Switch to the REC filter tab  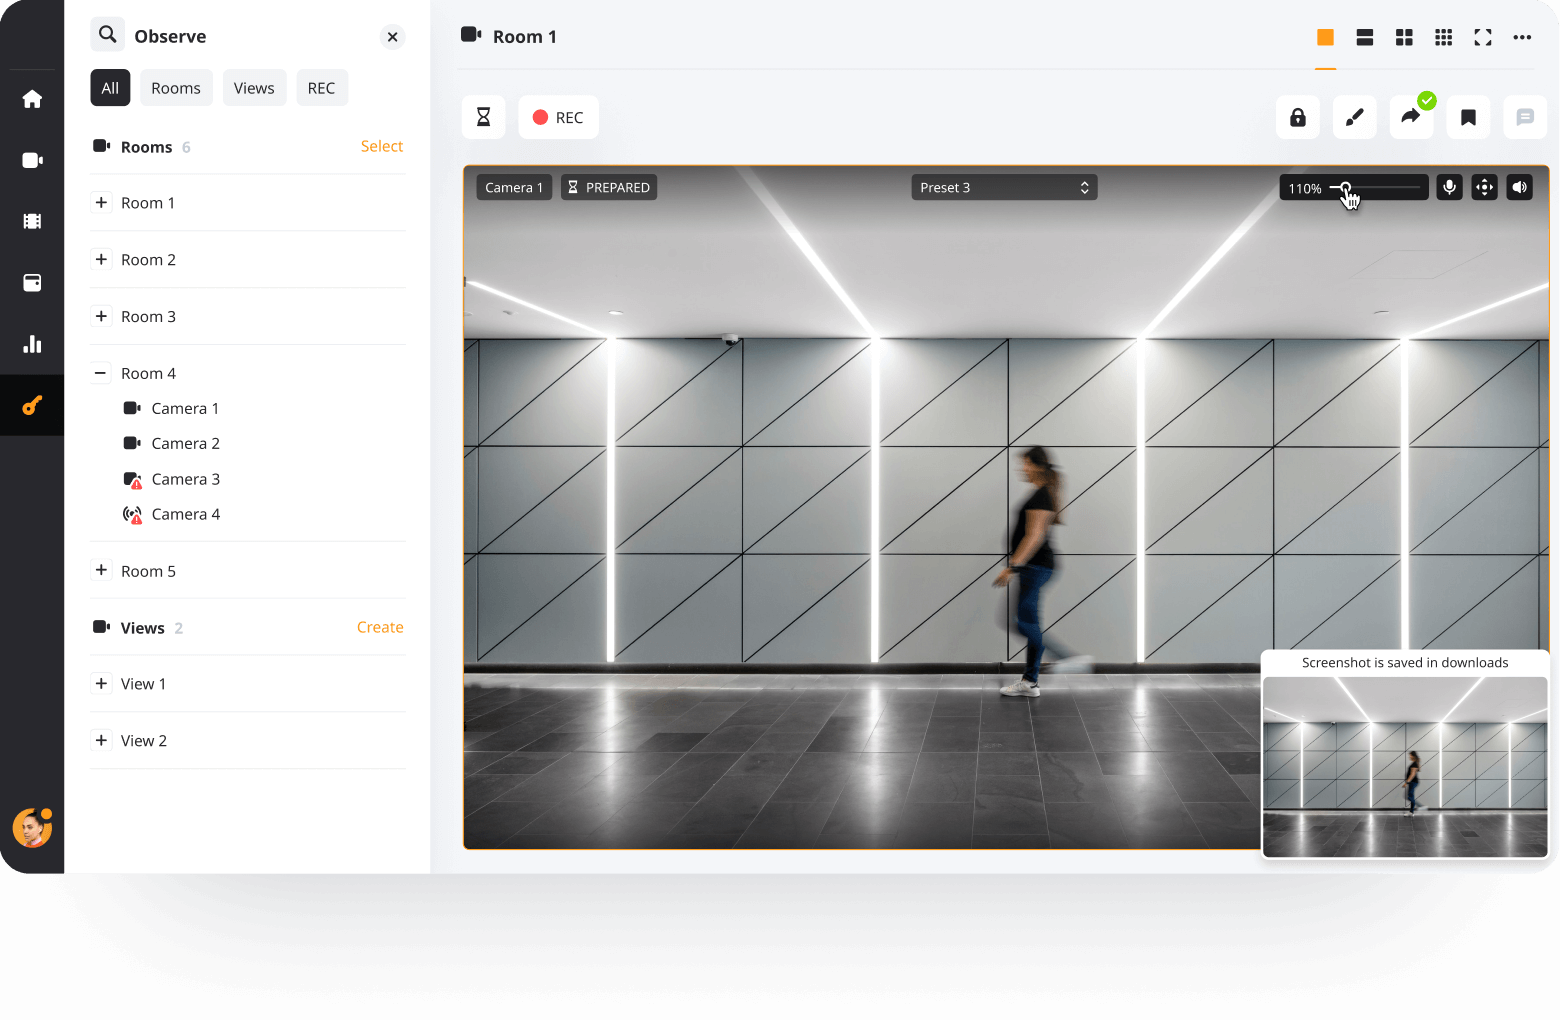pos(322,88)
